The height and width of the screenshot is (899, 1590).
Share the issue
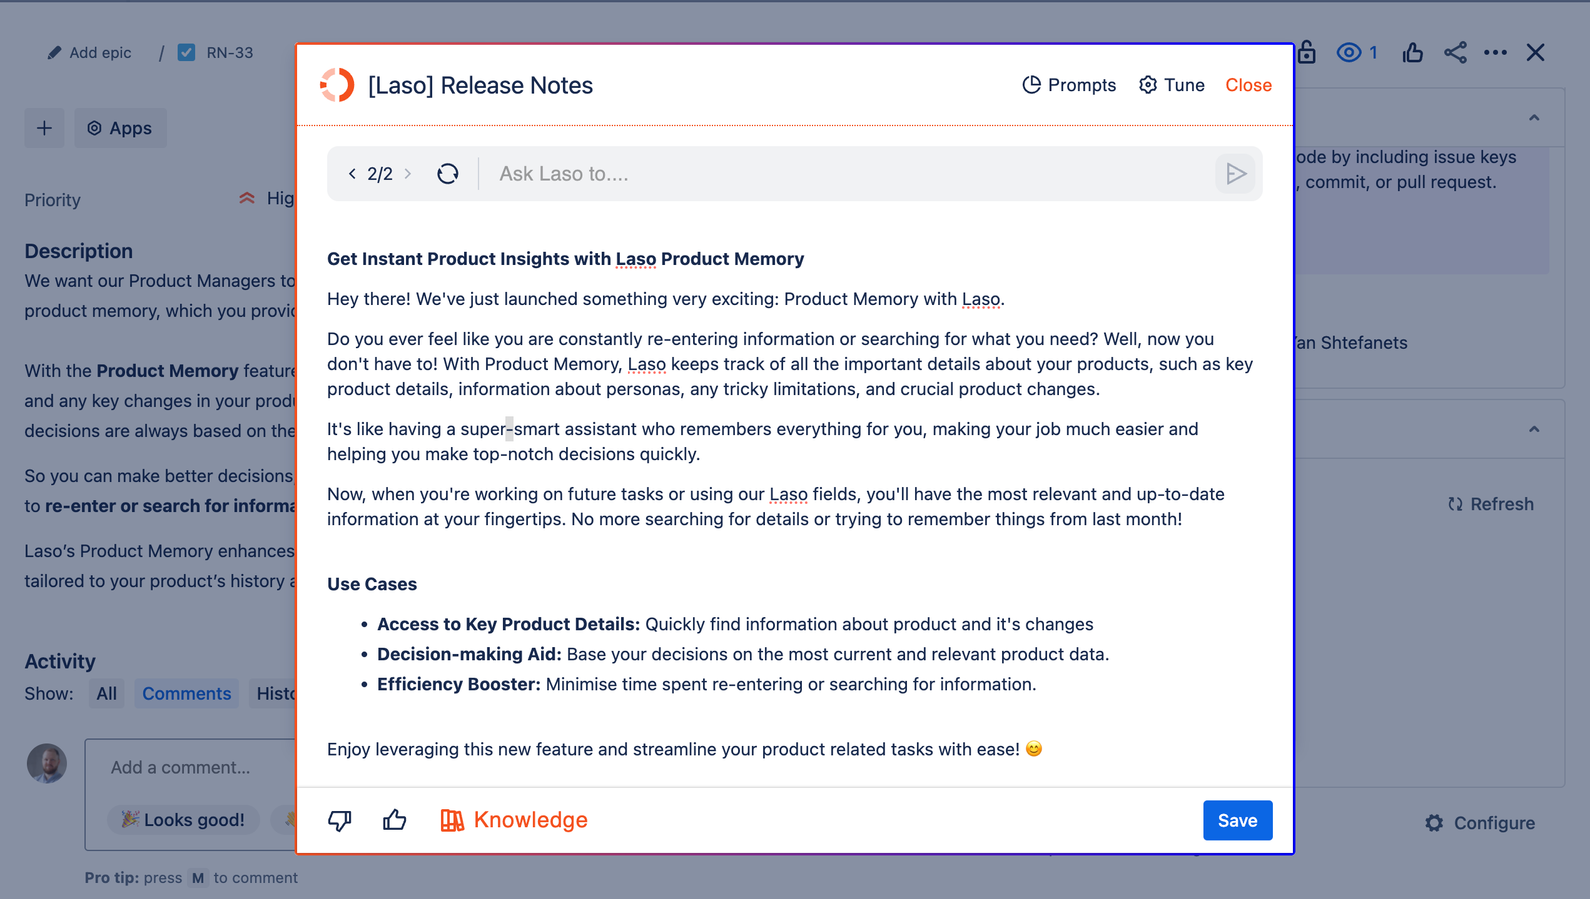(1456, 52)
